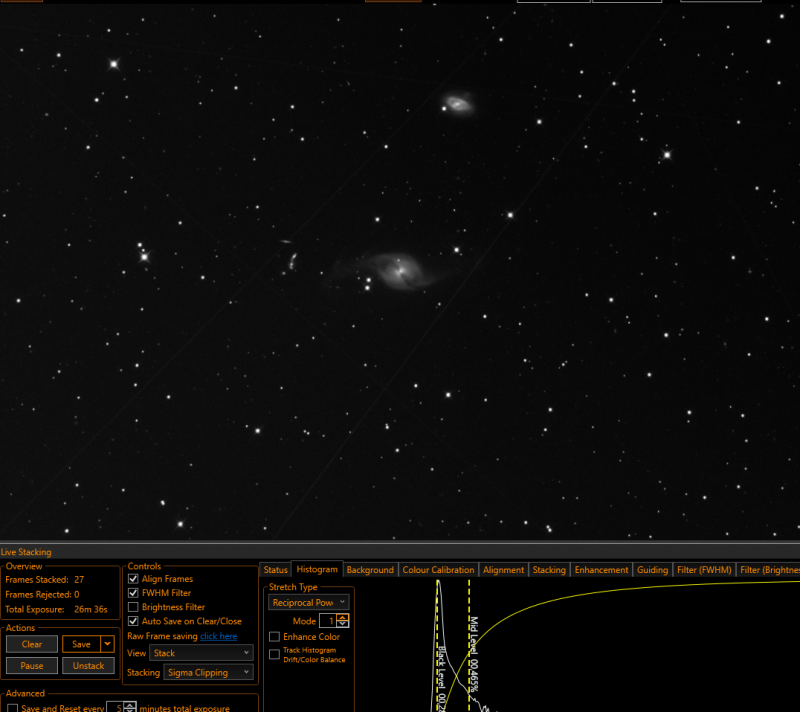Screen dimensions: 800x712
Task: Enable the Enhance Color option
Action: coord(274,637)
